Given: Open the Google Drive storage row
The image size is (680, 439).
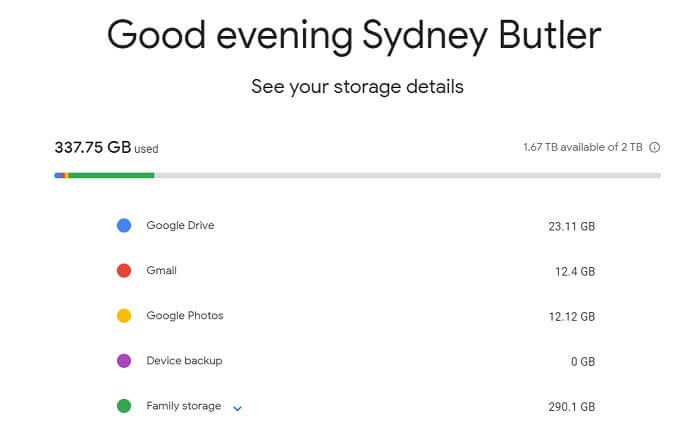Looking at the screenshot, I should click(x=180, y=226).
